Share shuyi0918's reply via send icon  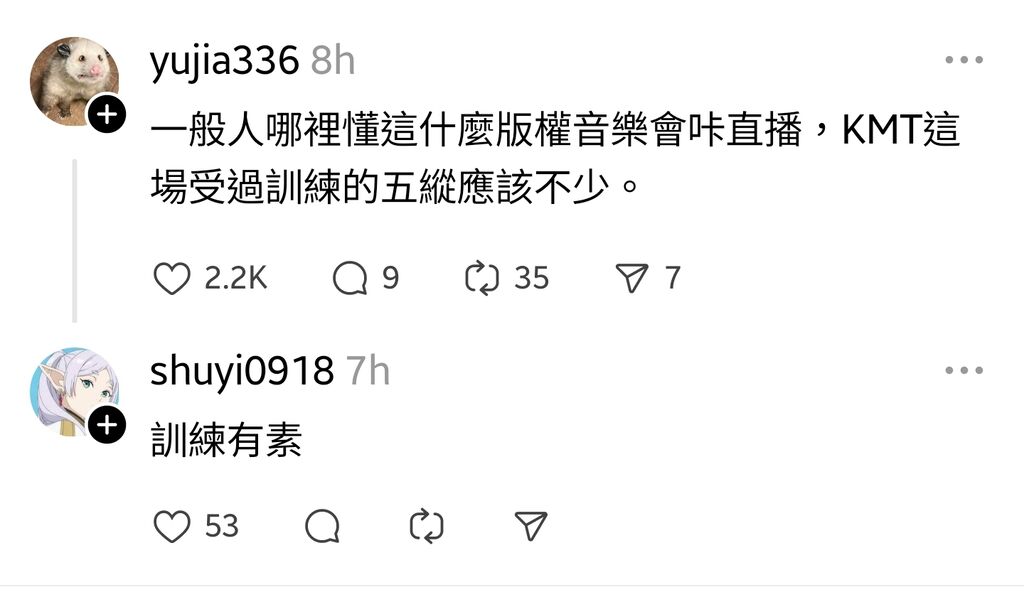point(530,526)
